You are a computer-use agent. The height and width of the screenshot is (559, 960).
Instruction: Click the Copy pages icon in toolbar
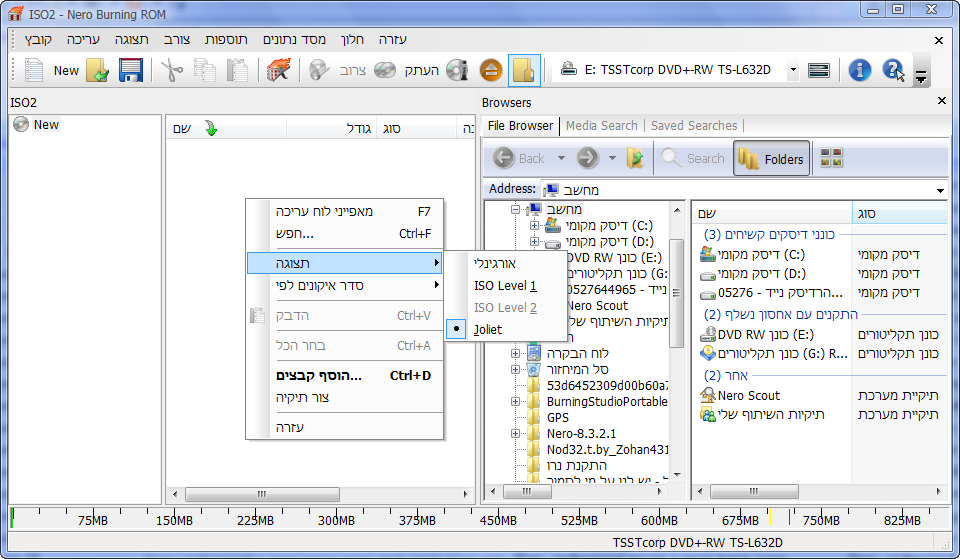(x=204, y=70)
